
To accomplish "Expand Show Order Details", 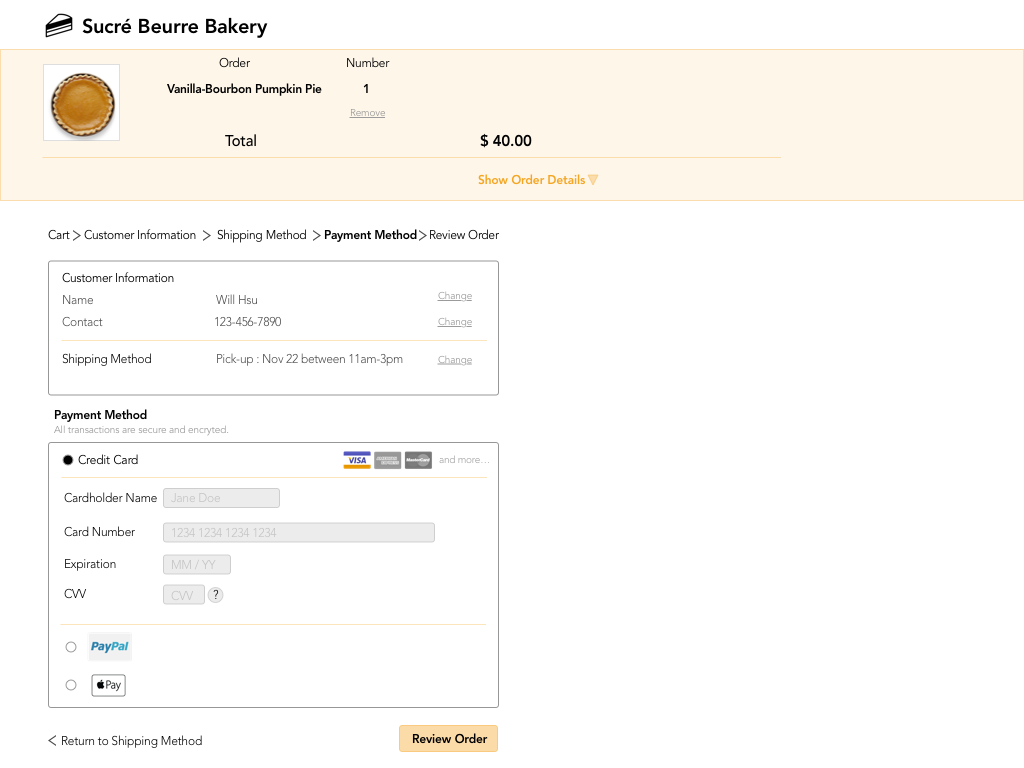I will (537, 180).
